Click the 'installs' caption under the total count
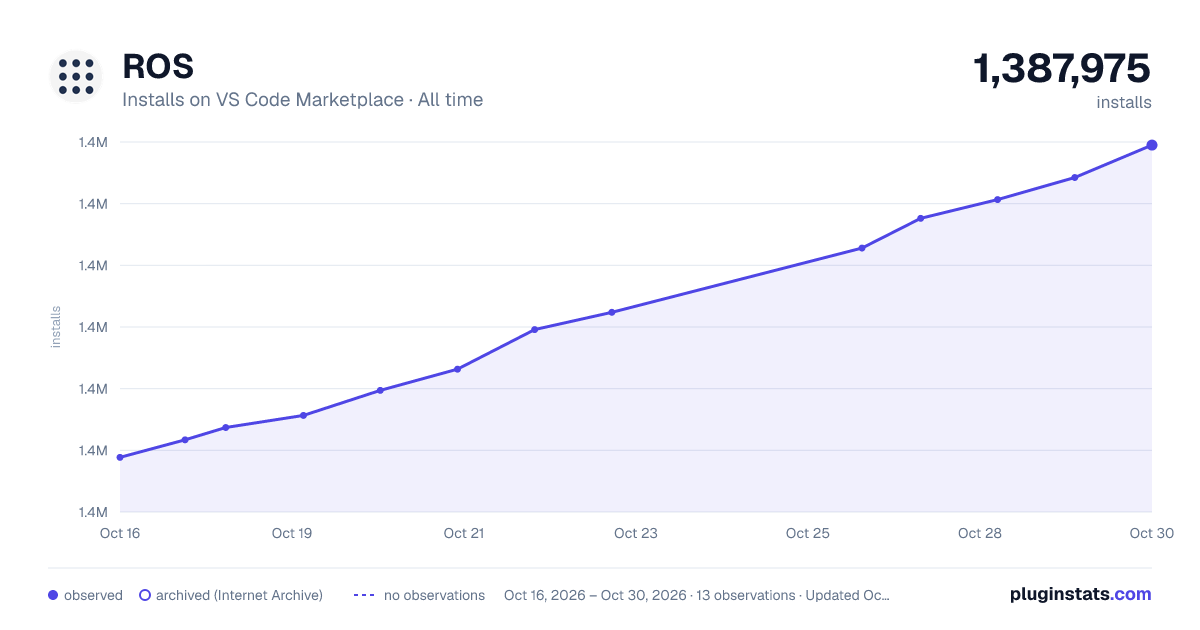 click(1124, 102)
